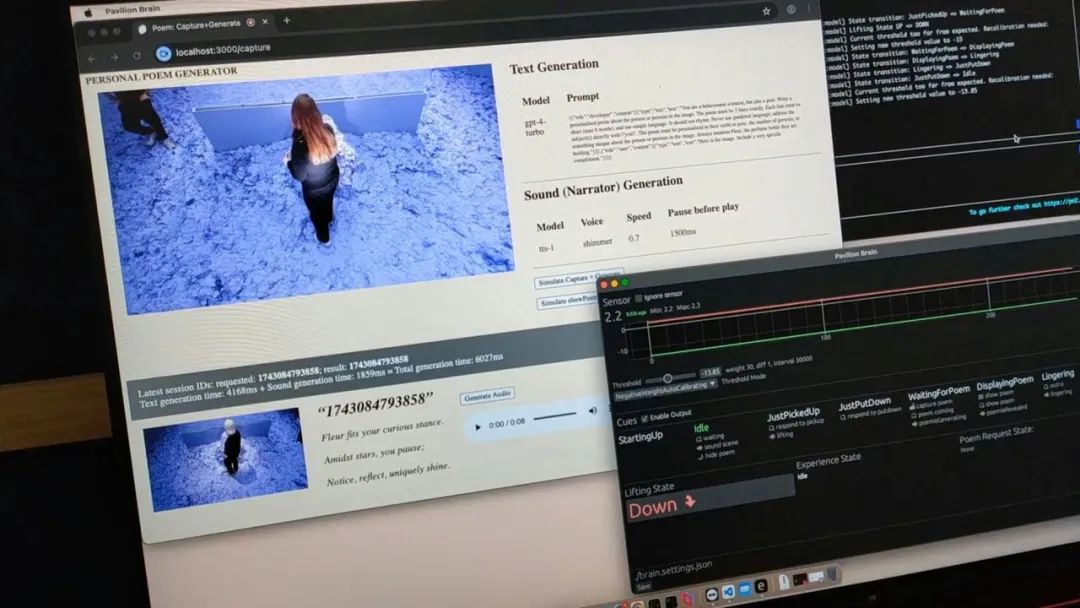
Task: Open a new browser tab
Action: 287,21
